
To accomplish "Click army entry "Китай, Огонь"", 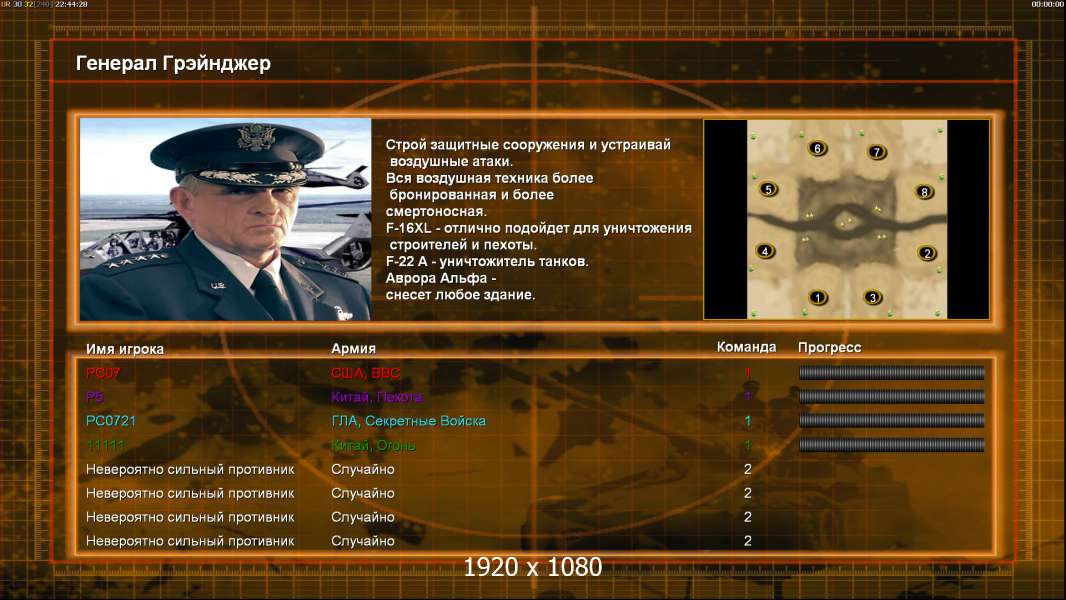I will tap(373, 446).
